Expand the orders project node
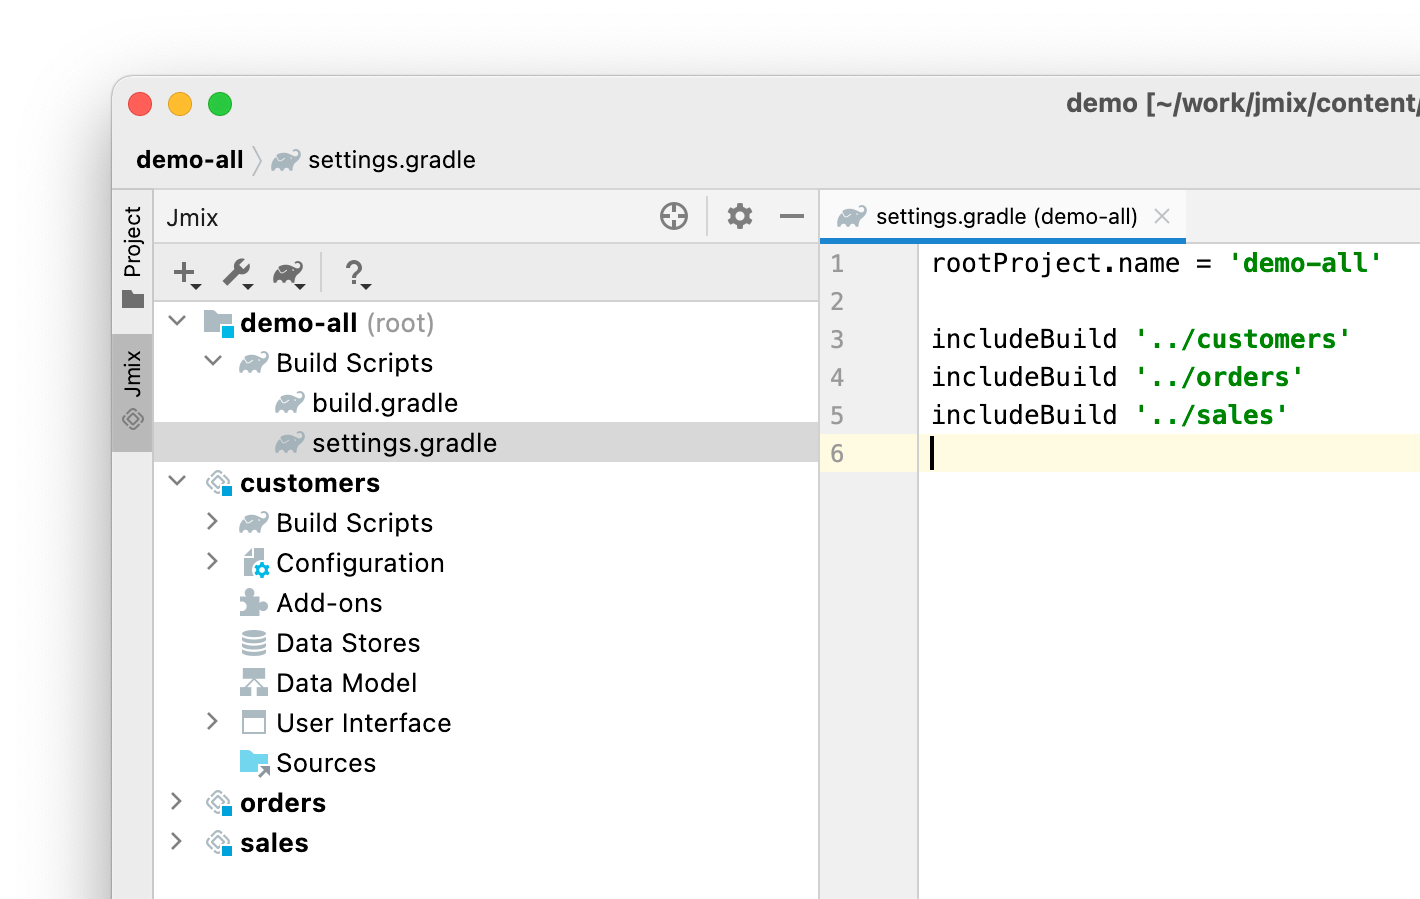This screenshot has width=1420, height=899. 176,801
